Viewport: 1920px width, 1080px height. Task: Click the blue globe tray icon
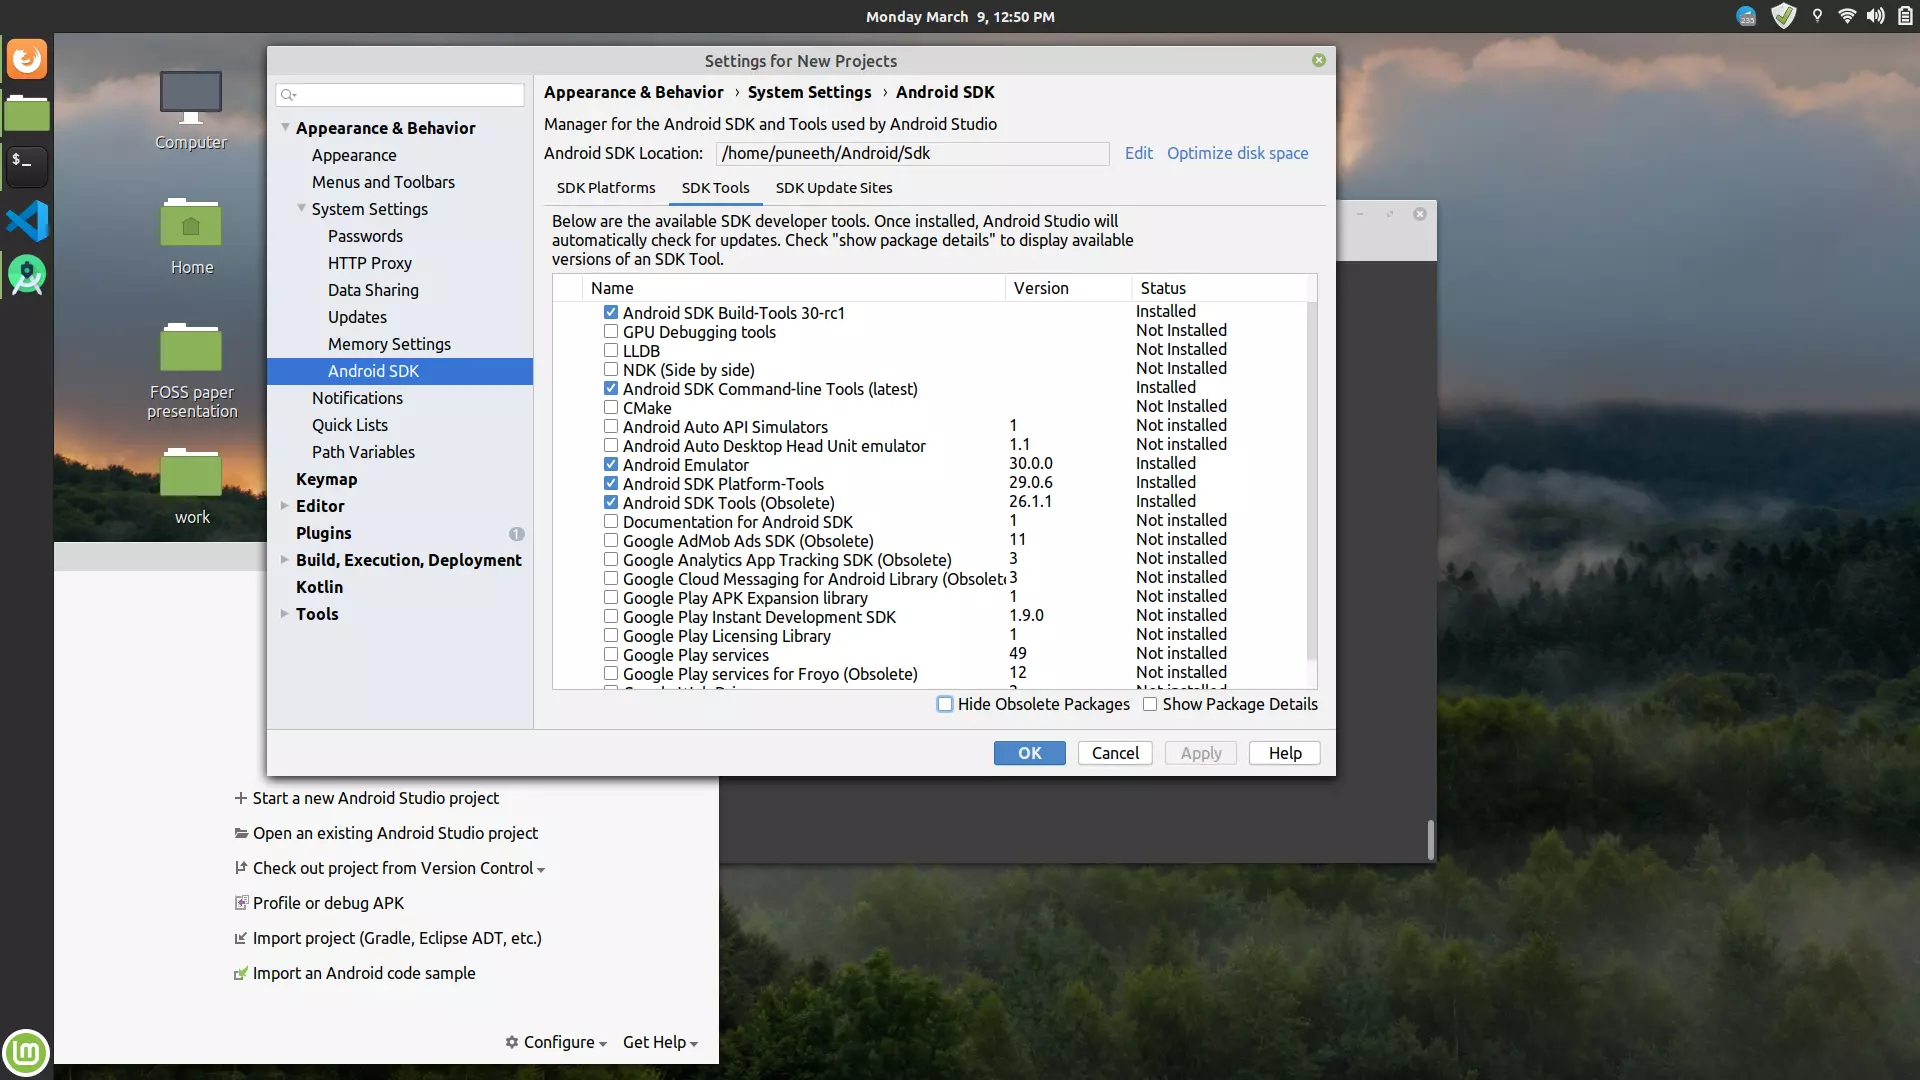[1746, 16]
